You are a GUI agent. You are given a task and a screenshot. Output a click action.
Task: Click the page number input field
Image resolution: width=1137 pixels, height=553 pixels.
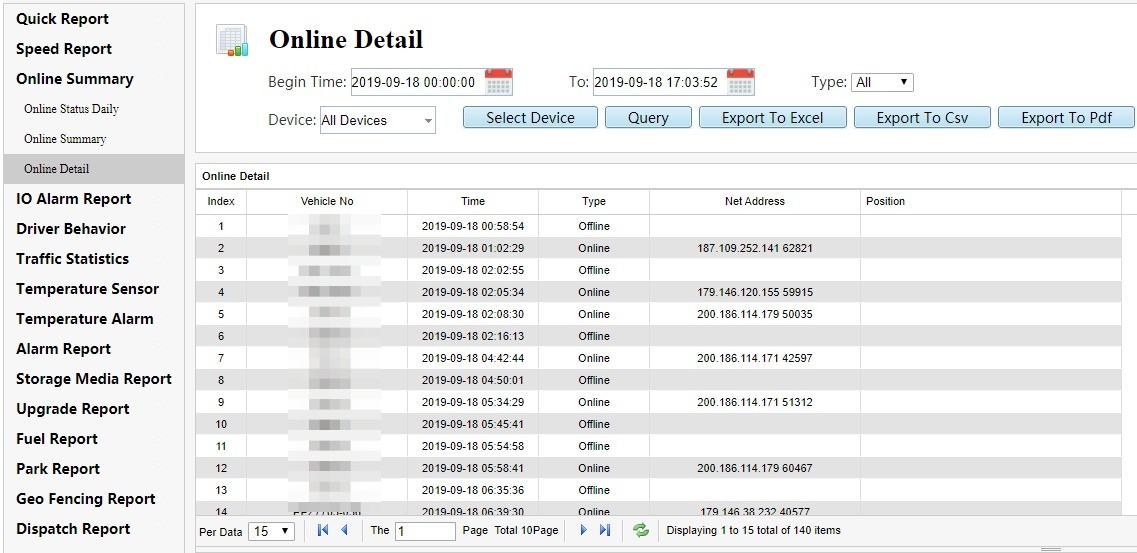point(425,532)
